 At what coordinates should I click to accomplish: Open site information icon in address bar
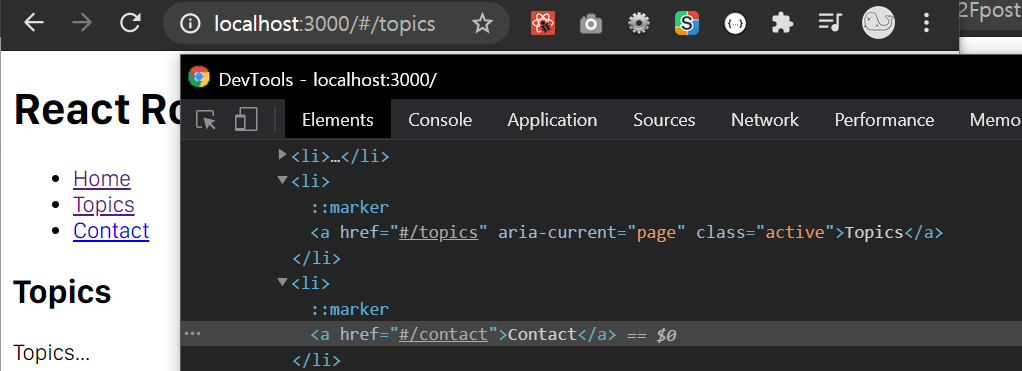pos(190,24)
